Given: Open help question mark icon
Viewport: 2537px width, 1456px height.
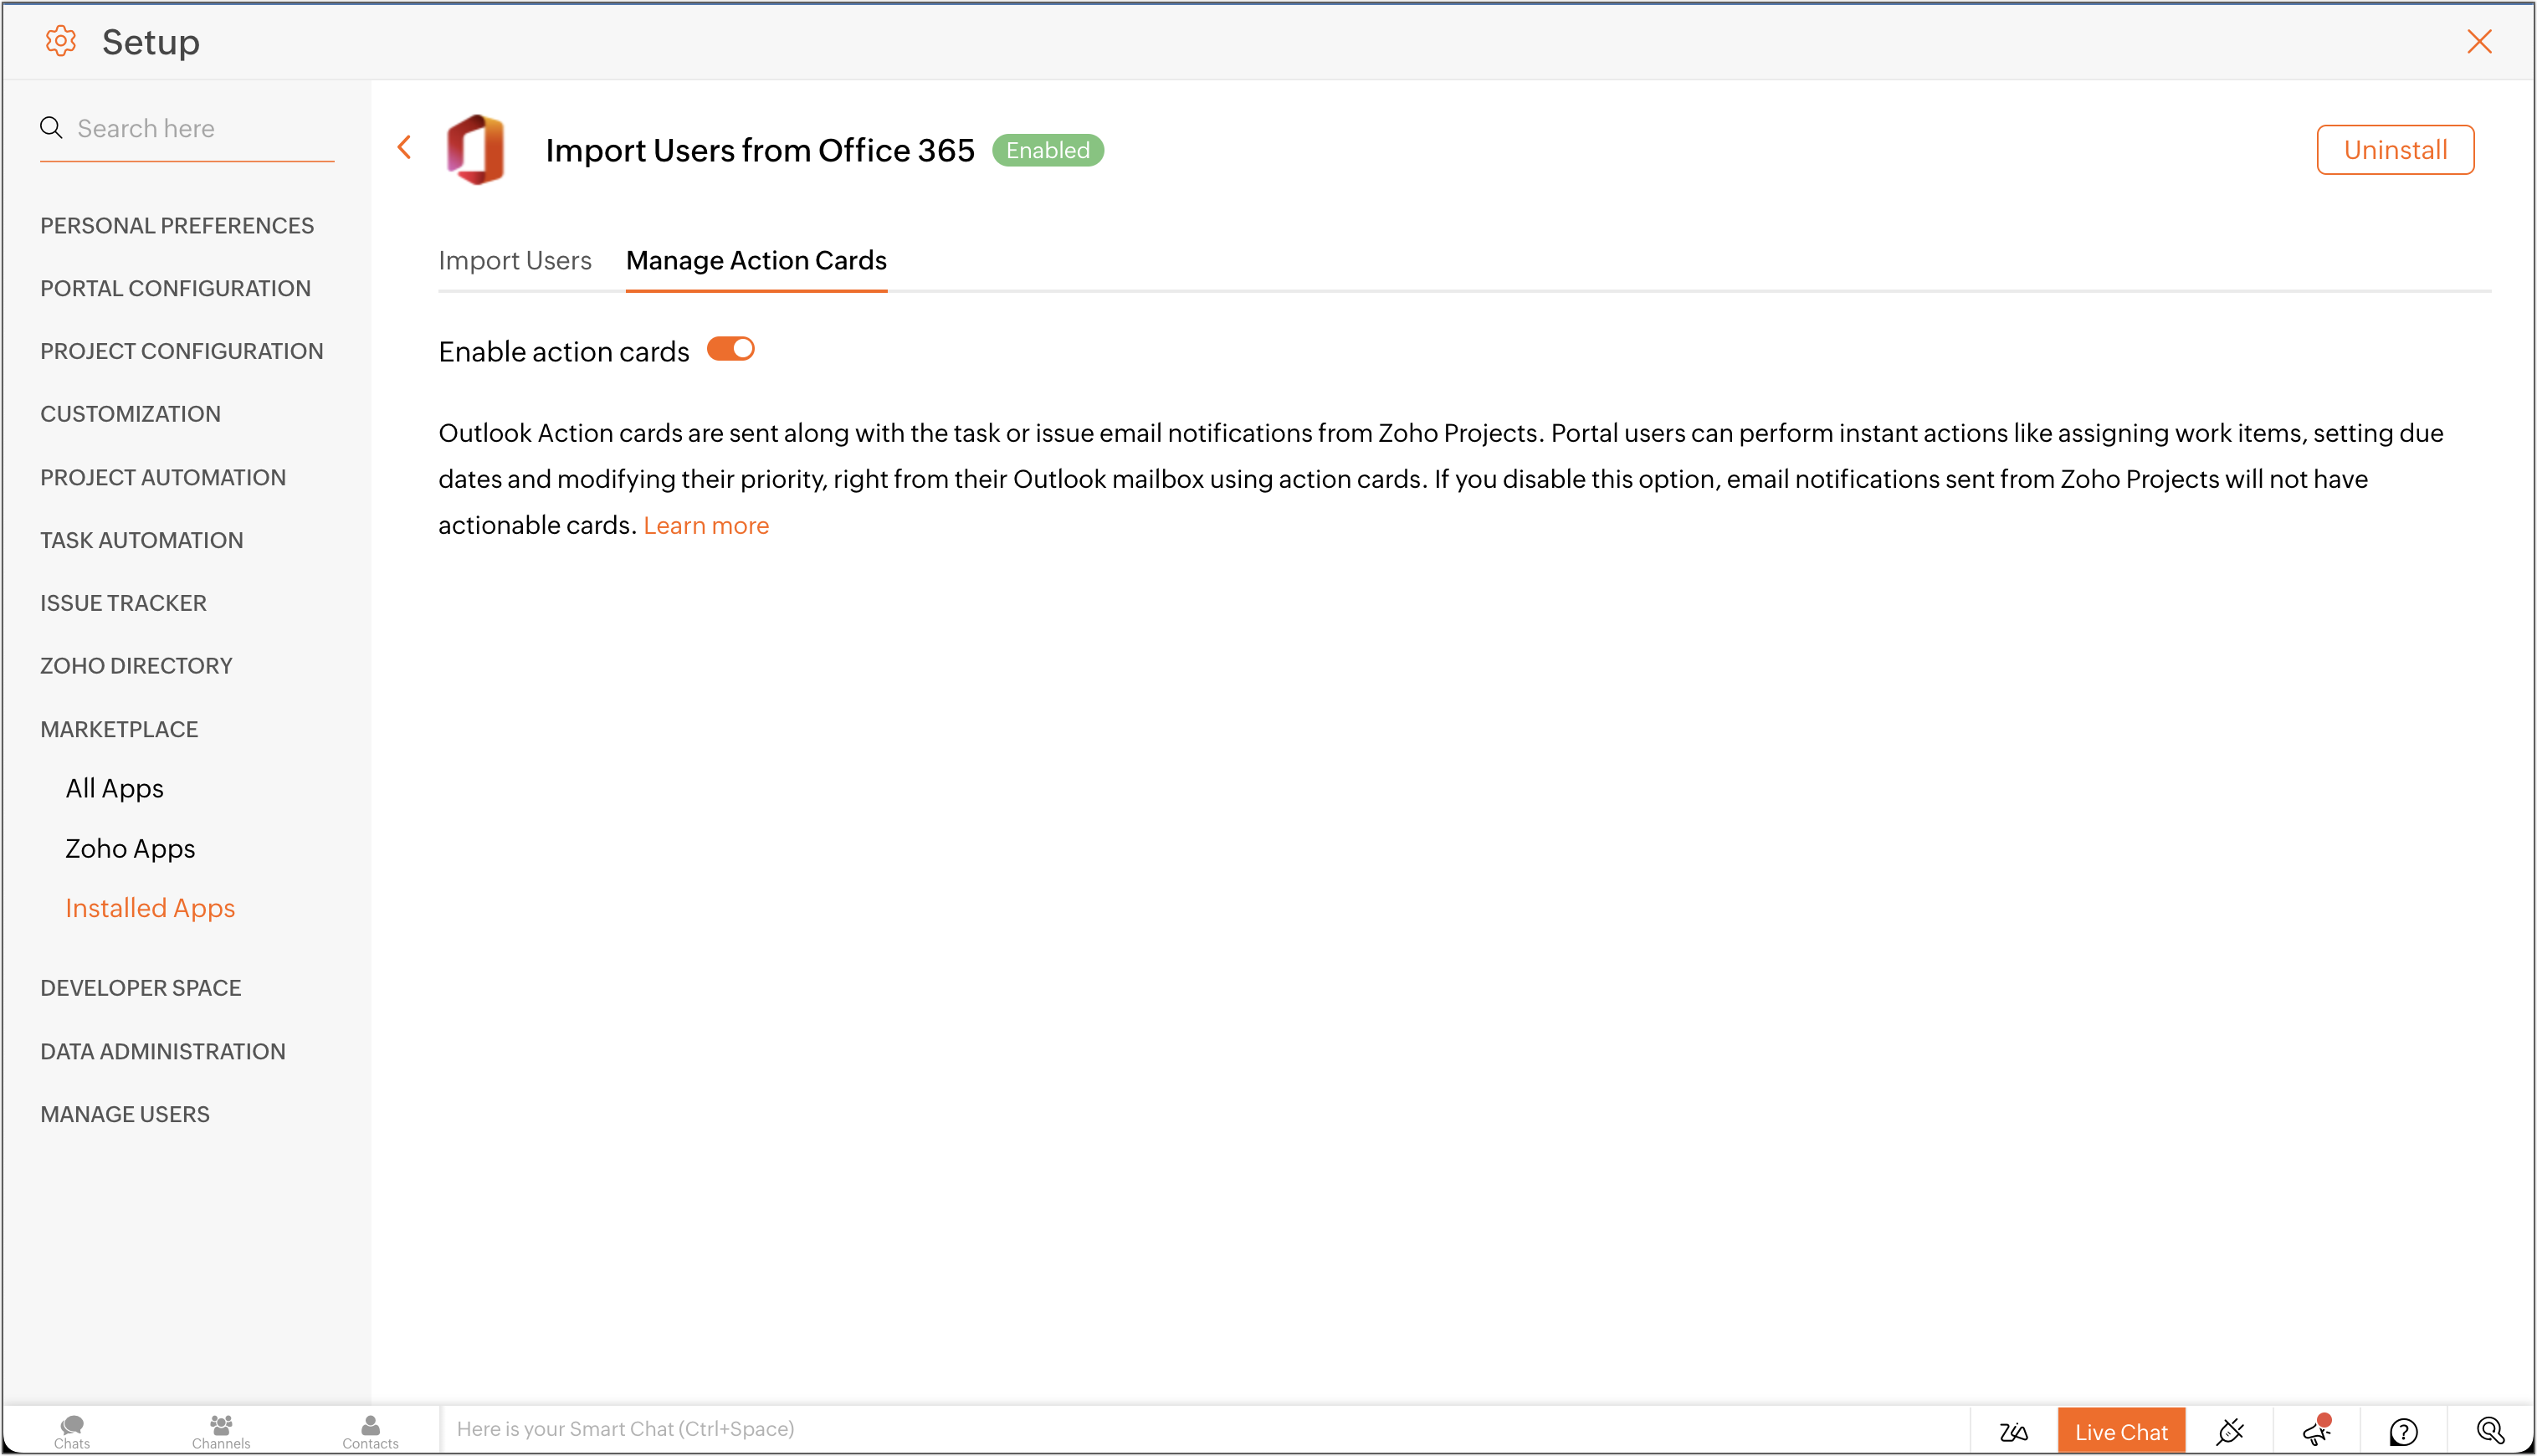Looking at the screenshot, I should tap(2403, 1431).
